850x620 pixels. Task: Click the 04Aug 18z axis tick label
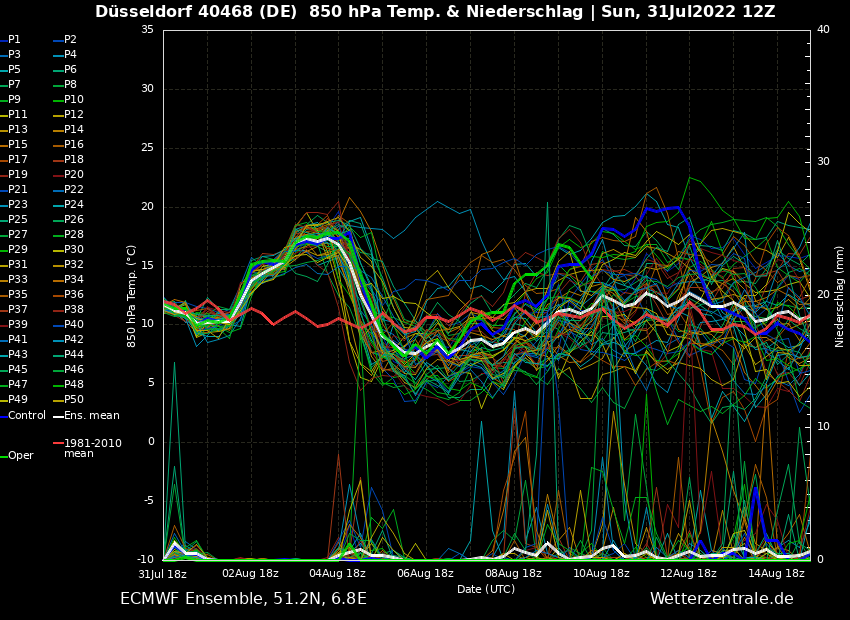click(337, 574)
